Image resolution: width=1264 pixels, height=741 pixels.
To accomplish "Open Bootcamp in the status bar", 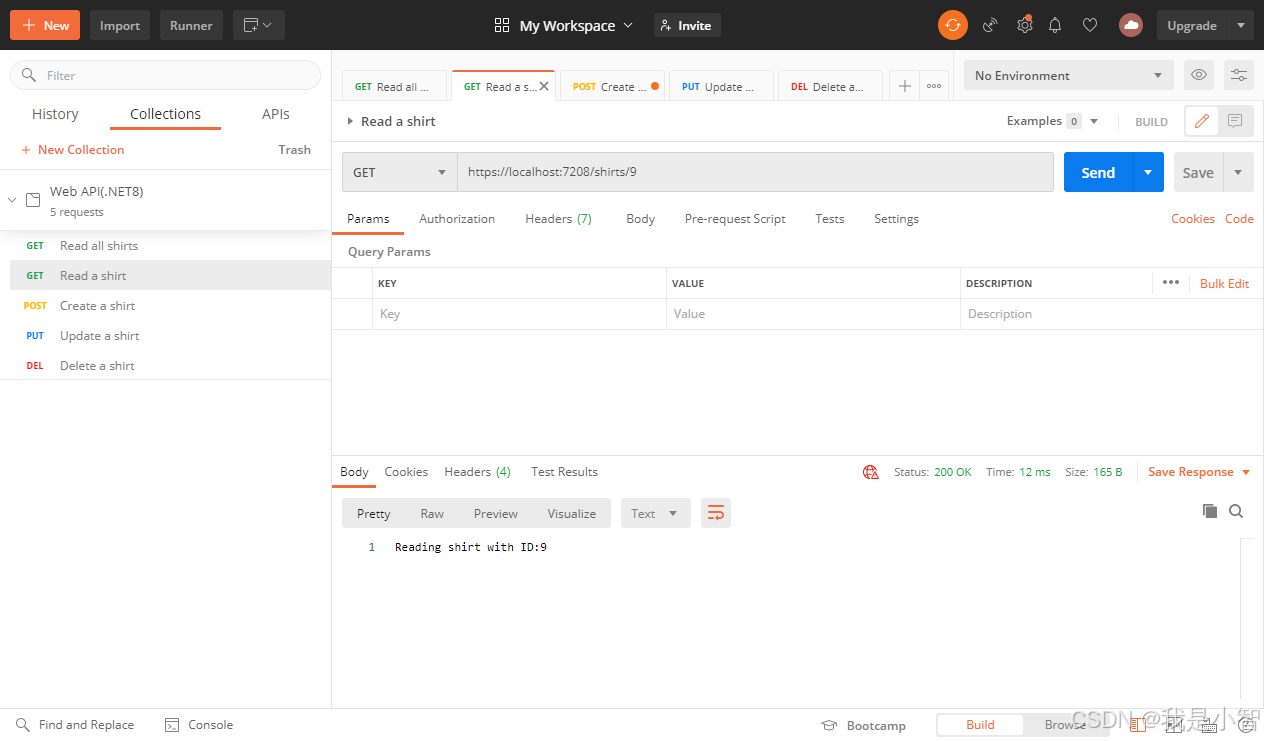I will (863, 725).
